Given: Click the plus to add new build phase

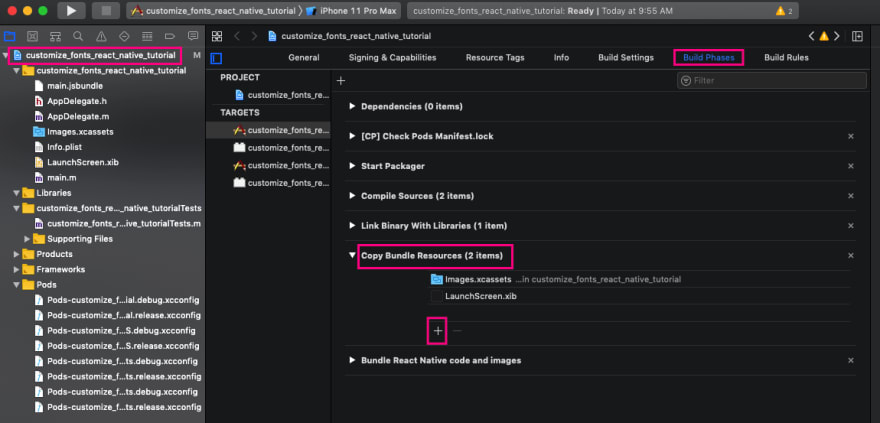Looking at the screenshot, I should (x=340, y=81).
